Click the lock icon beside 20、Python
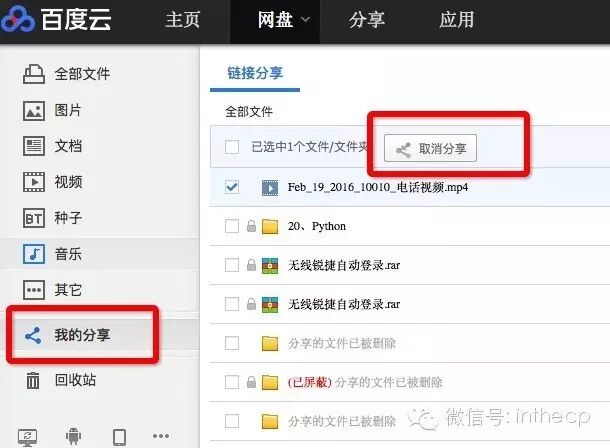Screen dimensions: 610x448 (x=251, y=226)
